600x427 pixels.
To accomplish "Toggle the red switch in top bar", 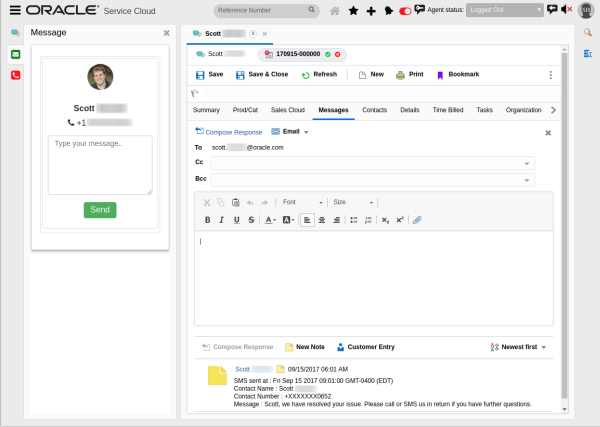I will coord(405,11).
